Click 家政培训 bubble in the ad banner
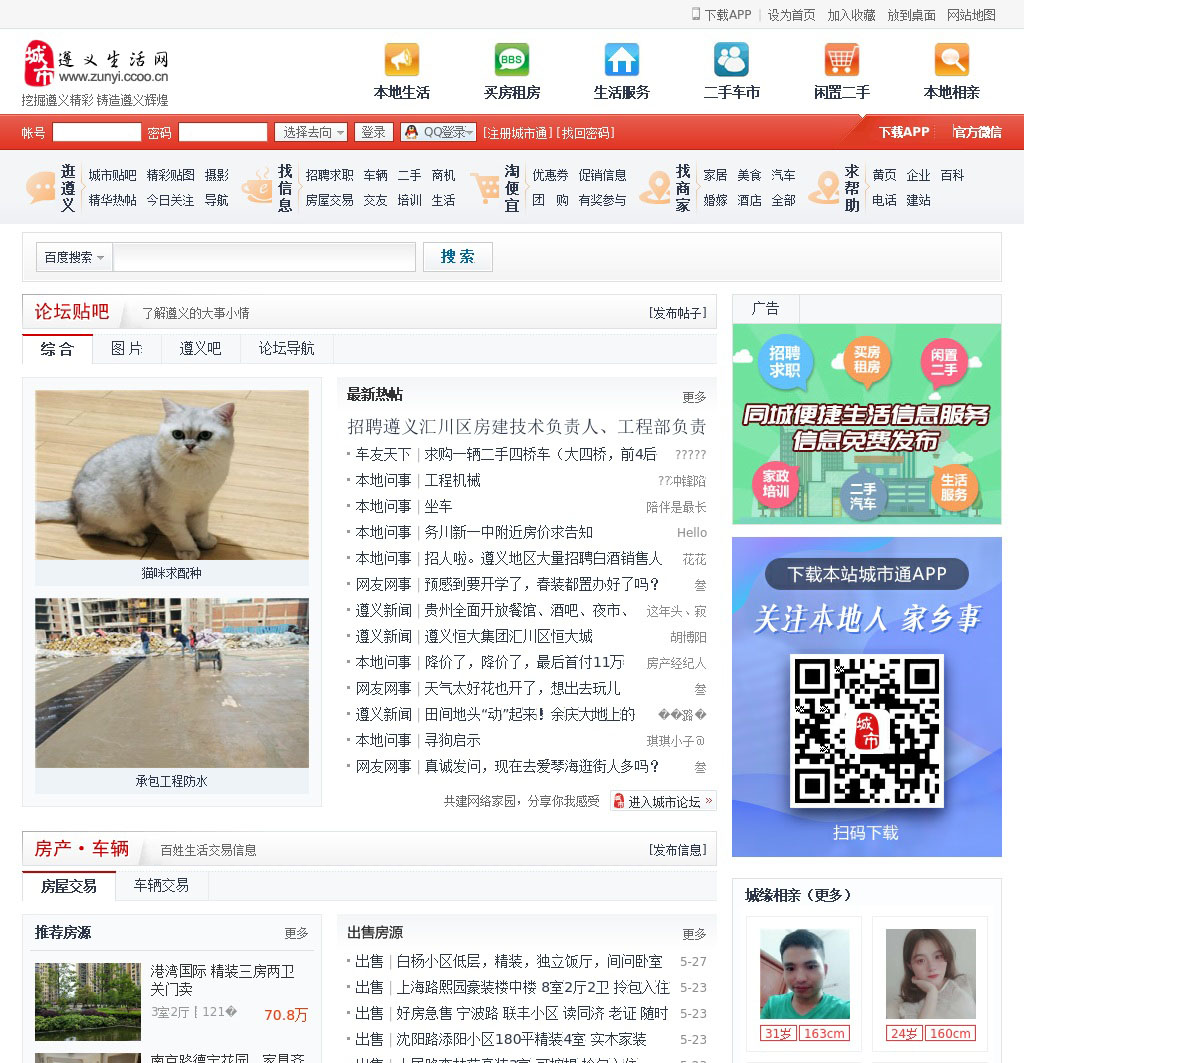The width and height of the screenshot is (1200, 1063). (x=776, y=484)
